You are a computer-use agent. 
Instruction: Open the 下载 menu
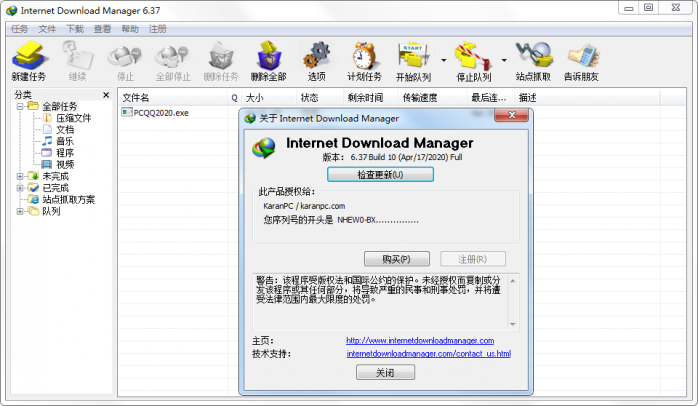[x=75, y=29]
